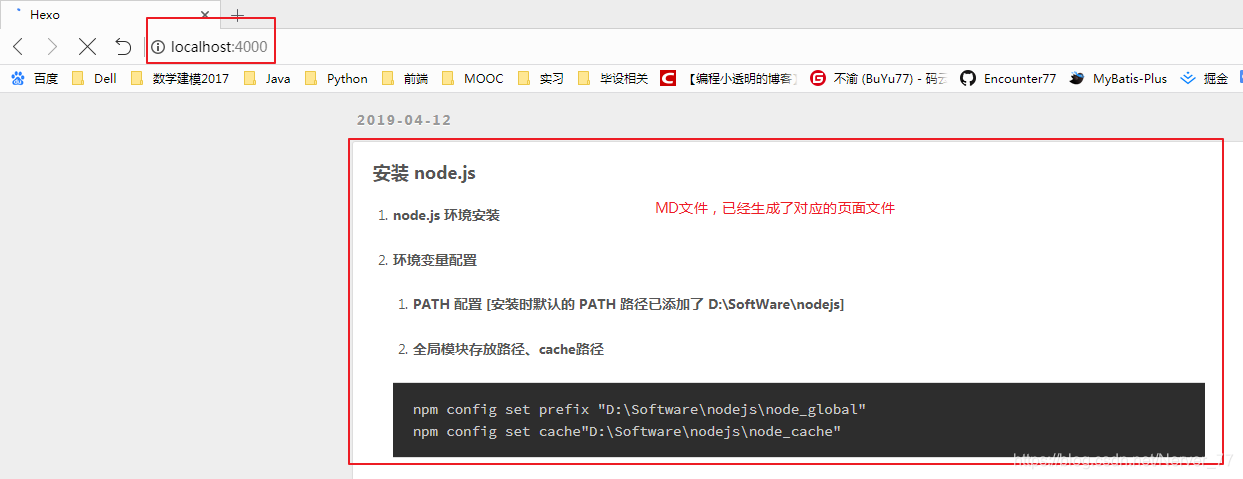Click the undo/restore closed page arrow
The image size is (1243, 479).
tap(123, 46)
